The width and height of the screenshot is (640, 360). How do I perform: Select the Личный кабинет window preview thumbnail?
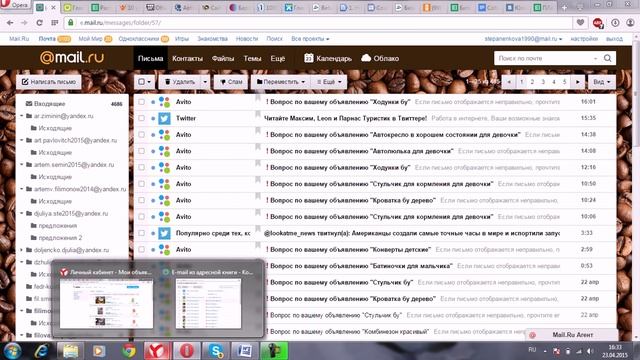pyautogui.click(x=106, y=304)
